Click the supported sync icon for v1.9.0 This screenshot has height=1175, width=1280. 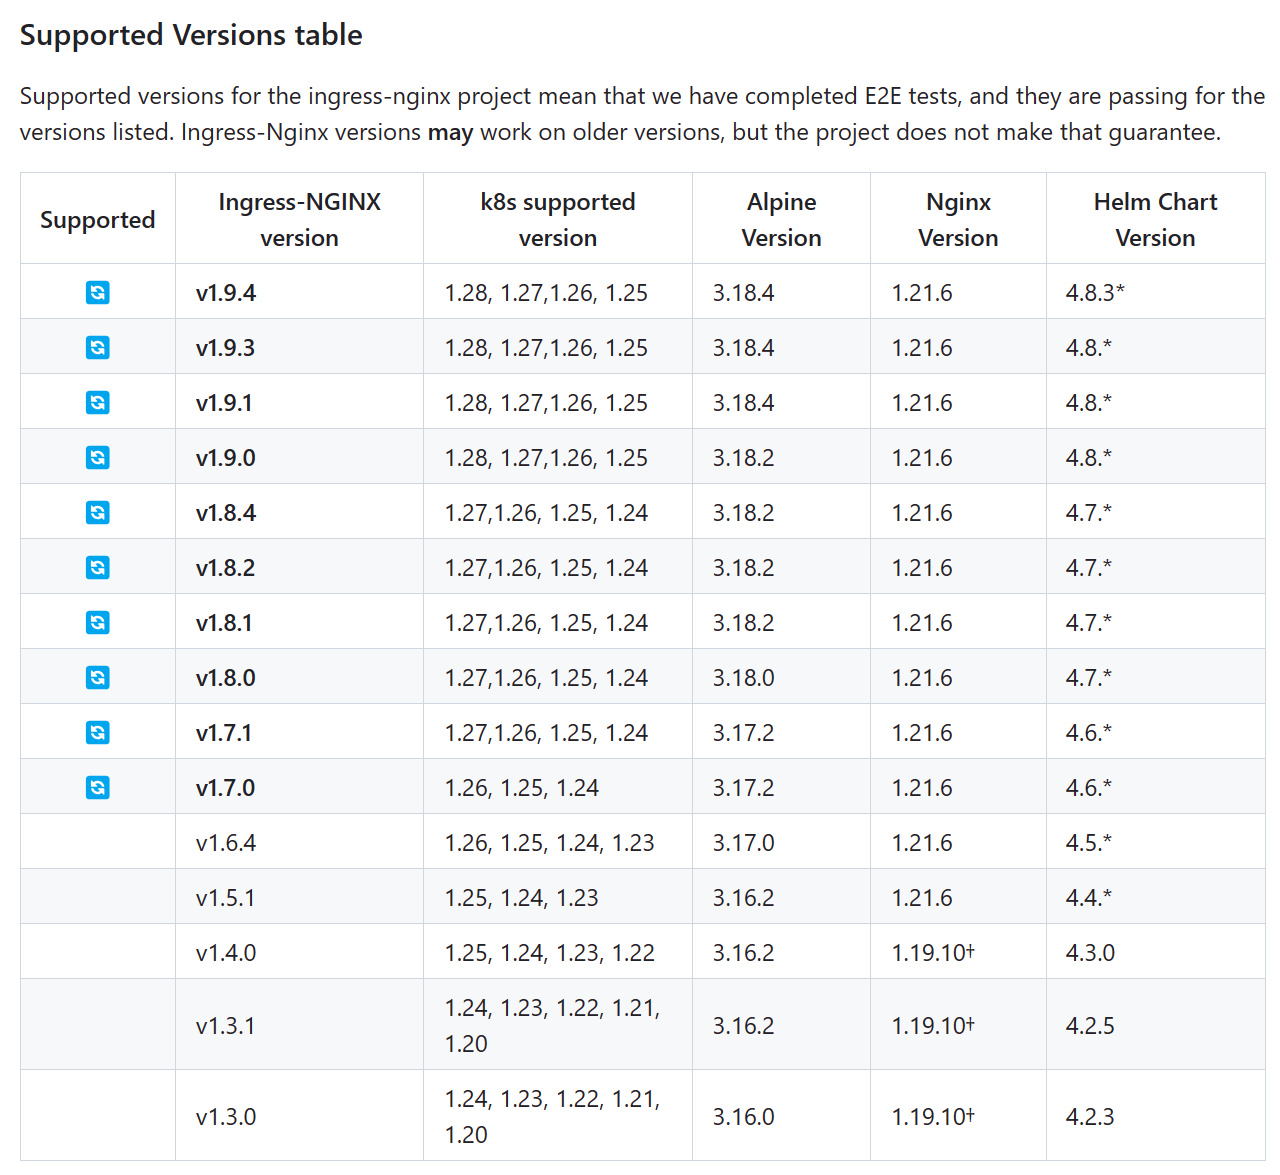(97, 457)
